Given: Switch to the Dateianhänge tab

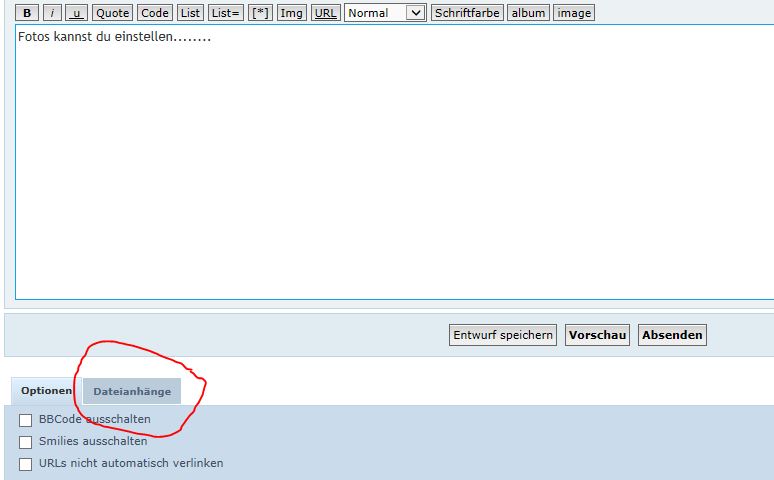Looking at the screenshot, I should coord(132,391).
